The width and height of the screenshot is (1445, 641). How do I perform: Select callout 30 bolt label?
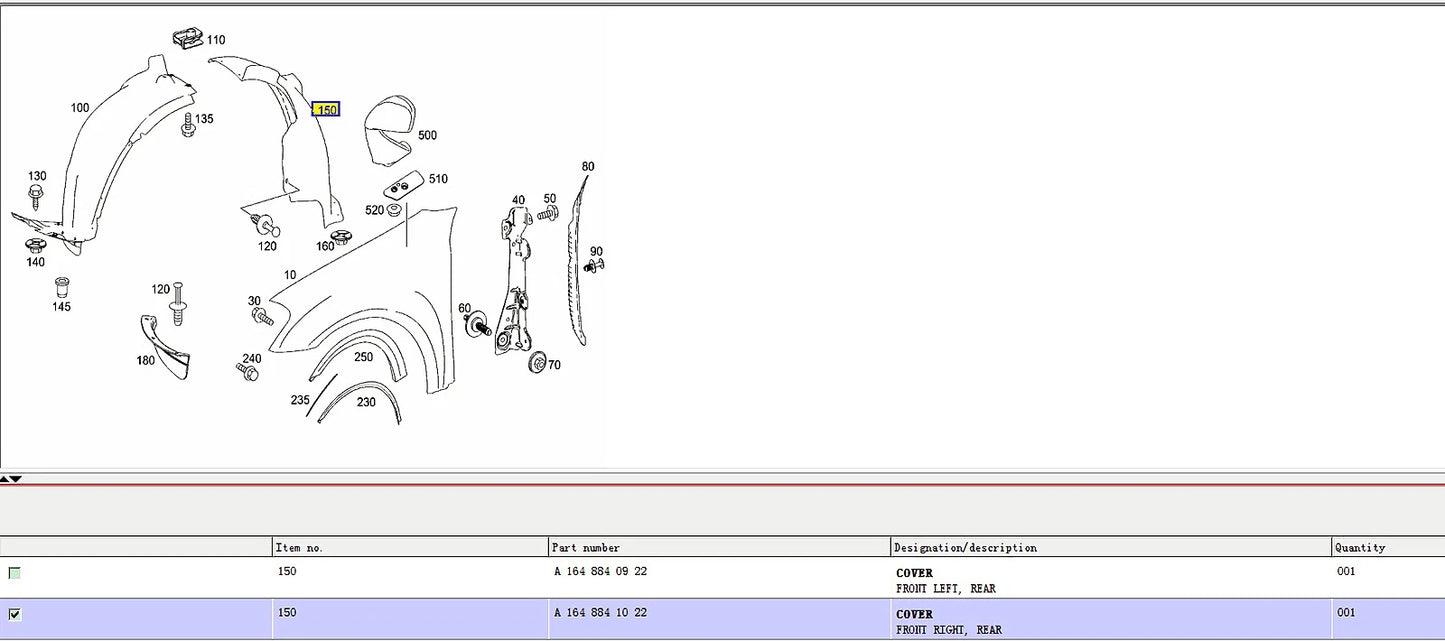click(x=254, y=301)
